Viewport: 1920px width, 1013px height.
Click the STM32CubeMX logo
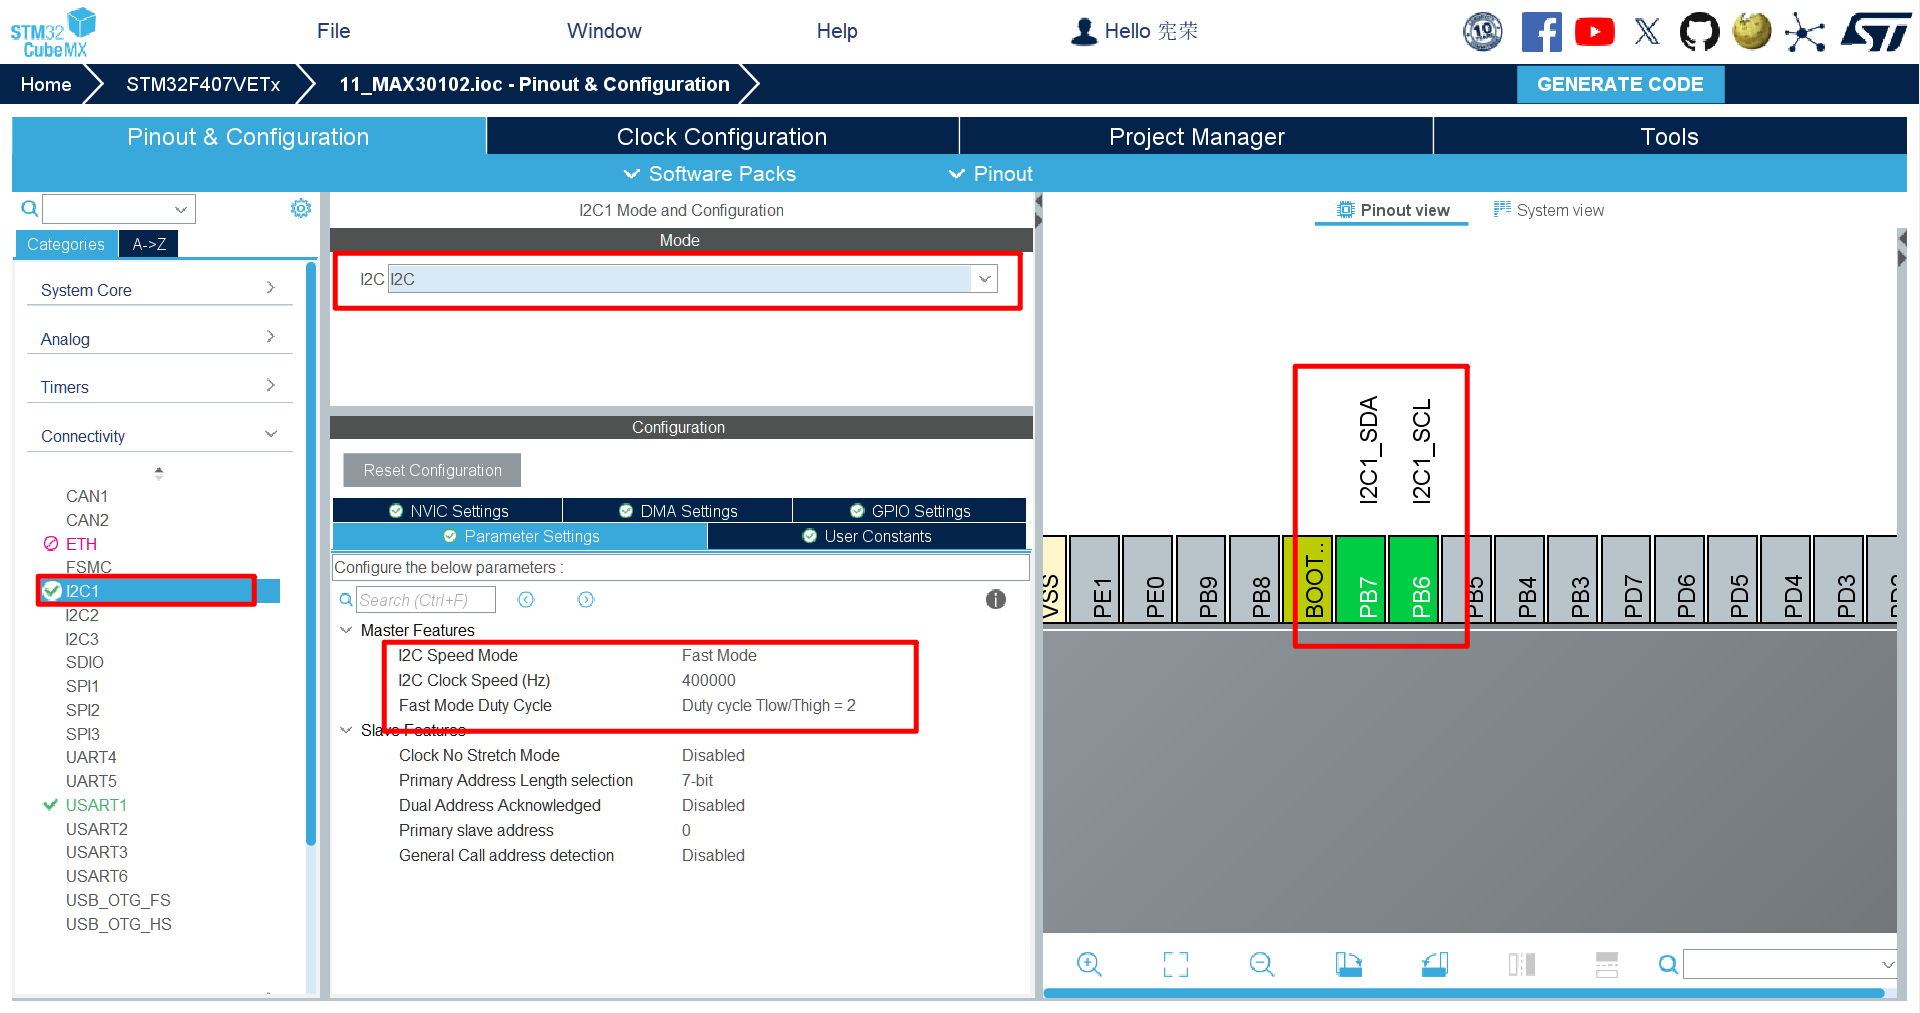[53, 32]
